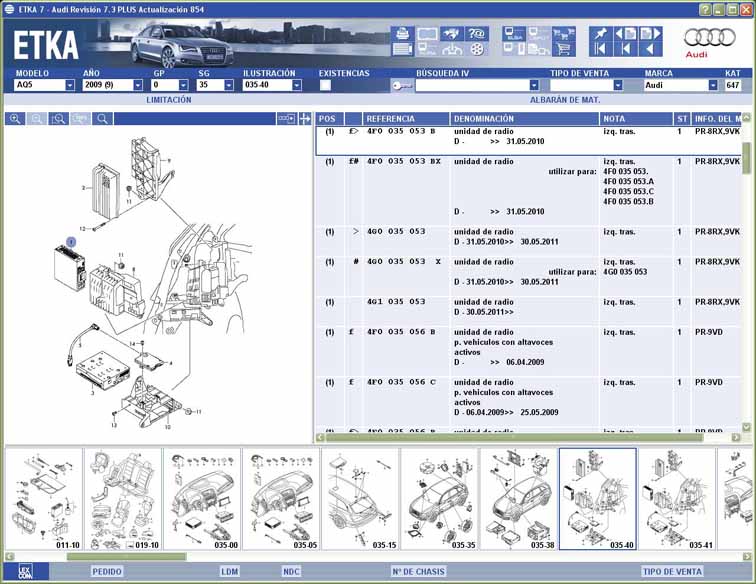Click the key icon beside Búsqueda IV

pyautogui.click(x=401, y=86)
